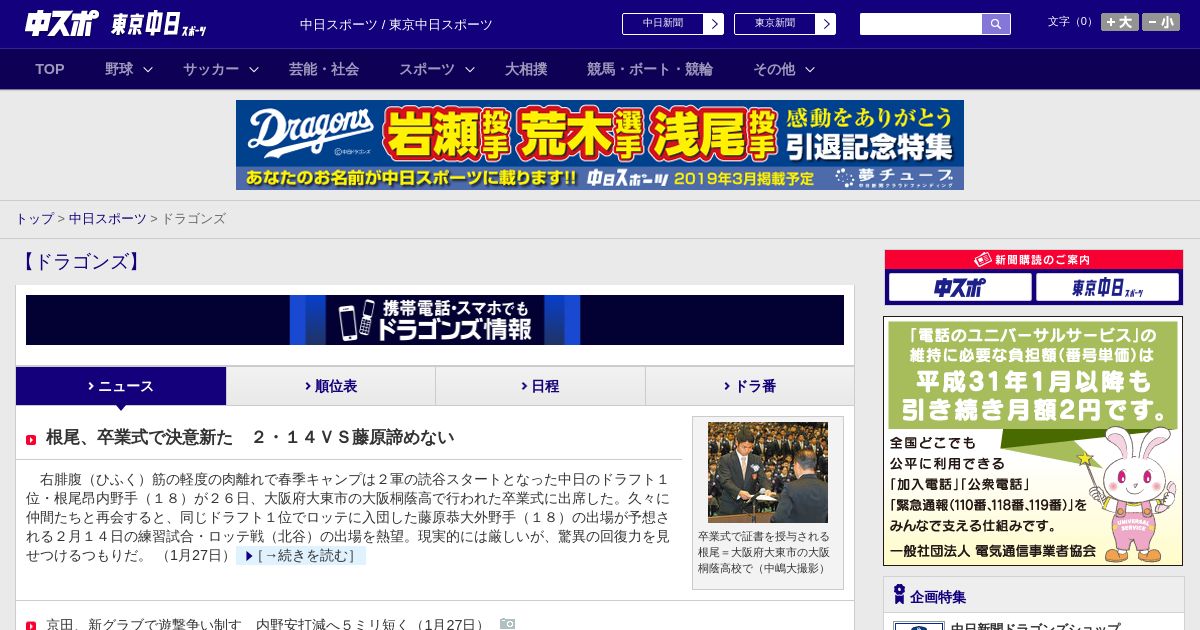The width and height of the screenshot is (1200, 630).
Task: Open the 携帯電話・スマホでもドラゴンズ情報 banner
Action: (435, 320)
